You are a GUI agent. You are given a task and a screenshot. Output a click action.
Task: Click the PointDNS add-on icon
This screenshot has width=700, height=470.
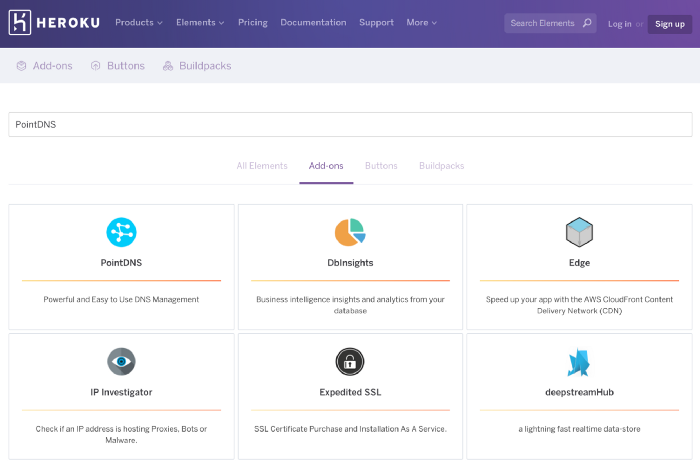tap(121, 232)
